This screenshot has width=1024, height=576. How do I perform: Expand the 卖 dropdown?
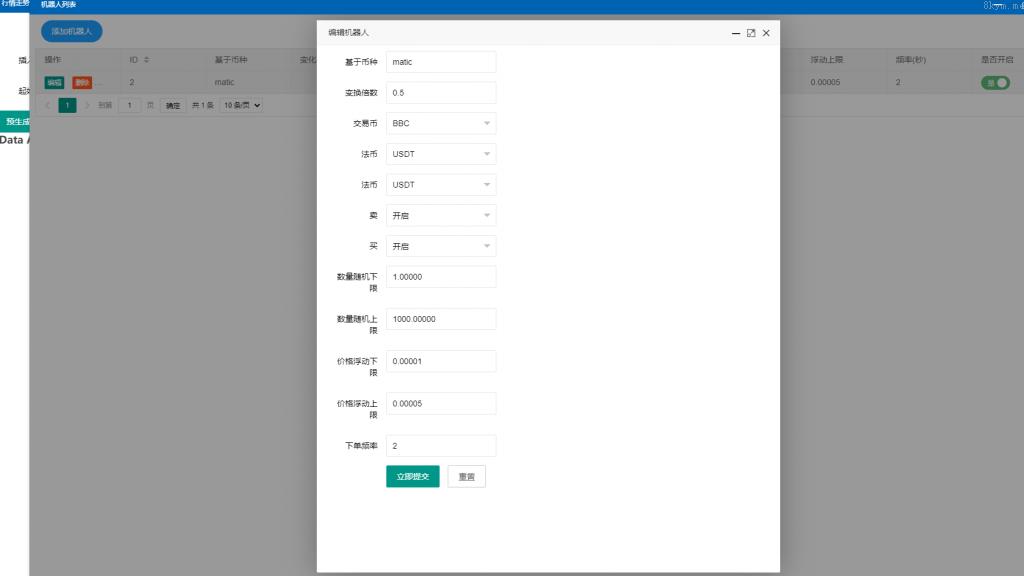click(441, 215)
